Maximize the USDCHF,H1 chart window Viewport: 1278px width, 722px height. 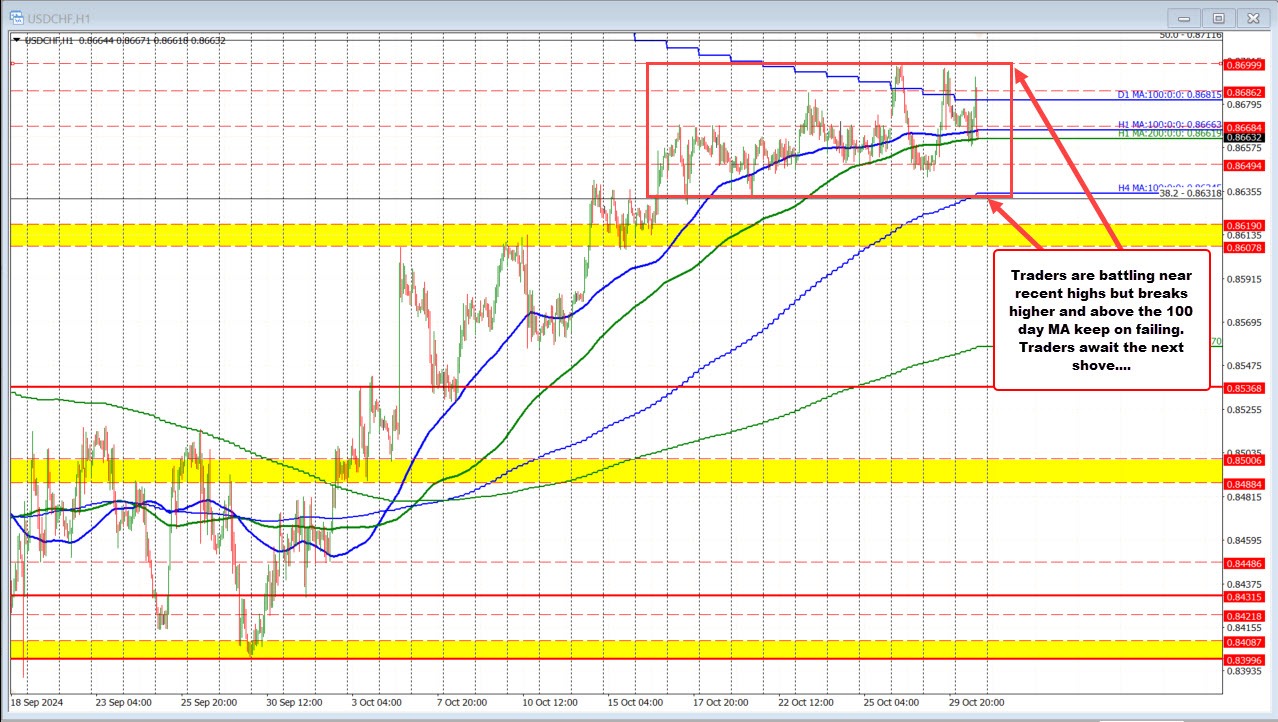pyautogui.click(x=1218, y=17)
